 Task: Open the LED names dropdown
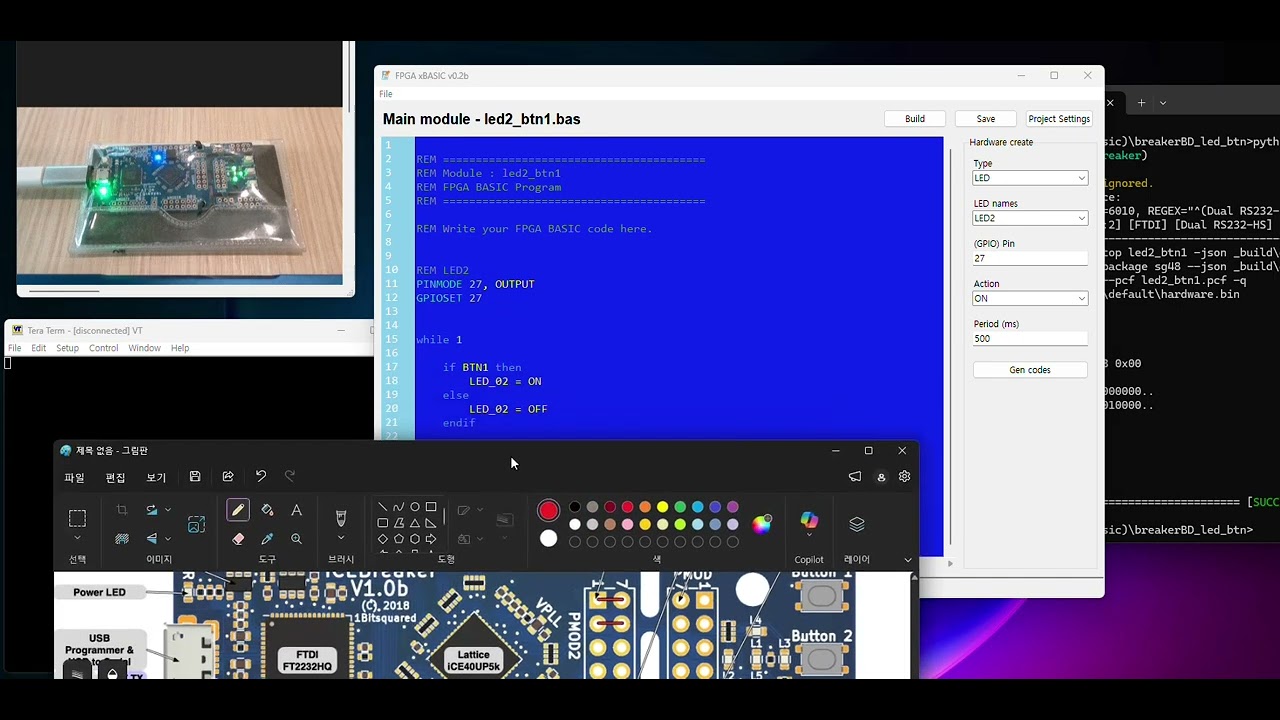(1030, 218)
